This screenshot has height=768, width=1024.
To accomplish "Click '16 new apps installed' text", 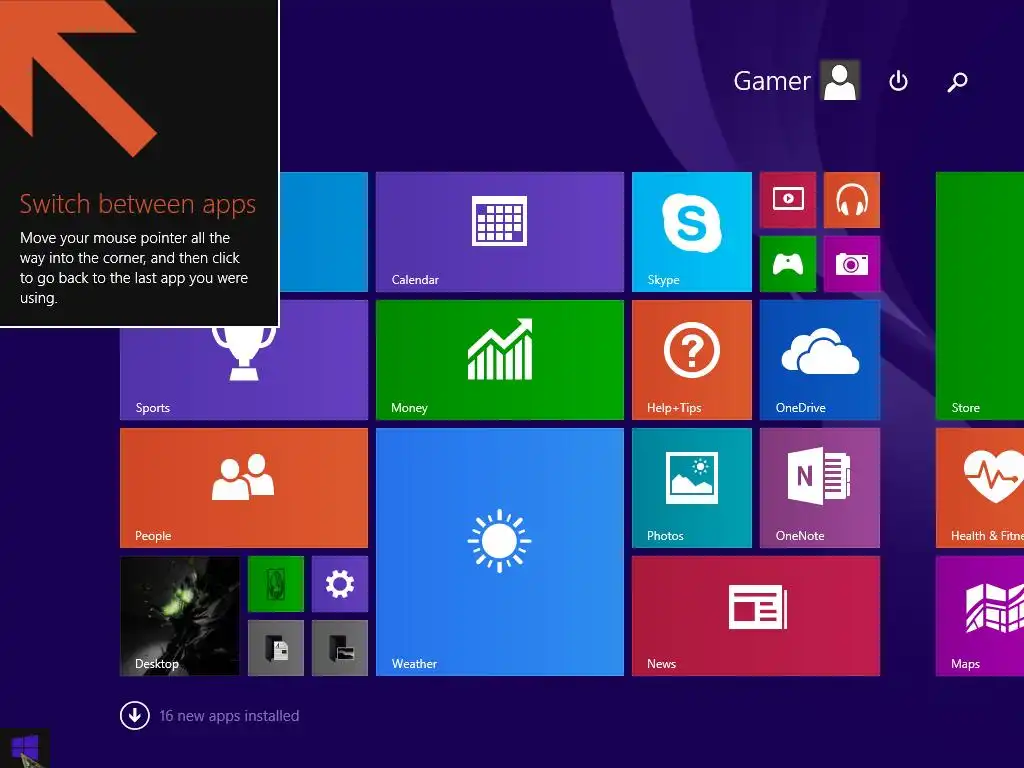I will (229, 716).
